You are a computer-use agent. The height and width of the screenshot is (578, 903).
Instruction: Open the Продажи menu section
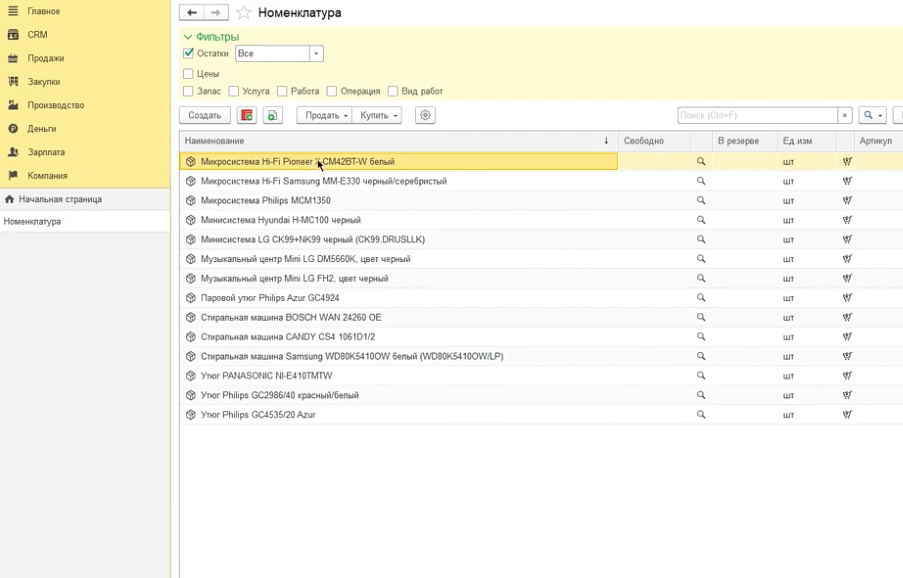(x=45, y=58)
